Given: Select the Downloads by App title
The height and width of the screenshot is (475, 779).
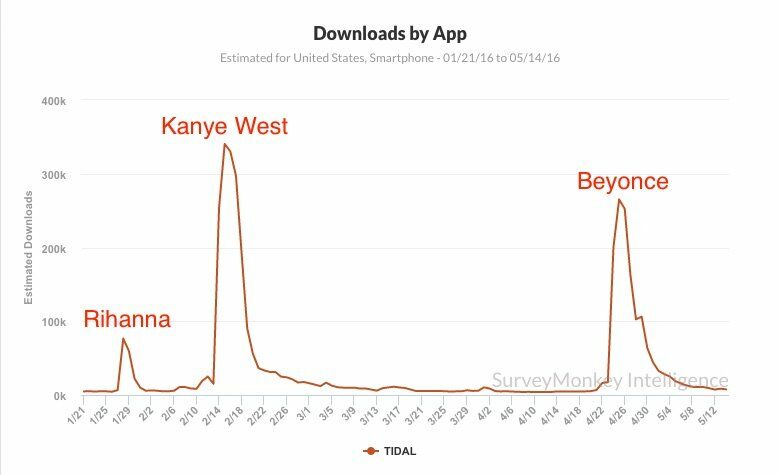Looking at the screenshot, I should pyautogui.click(x=390, y=34).
